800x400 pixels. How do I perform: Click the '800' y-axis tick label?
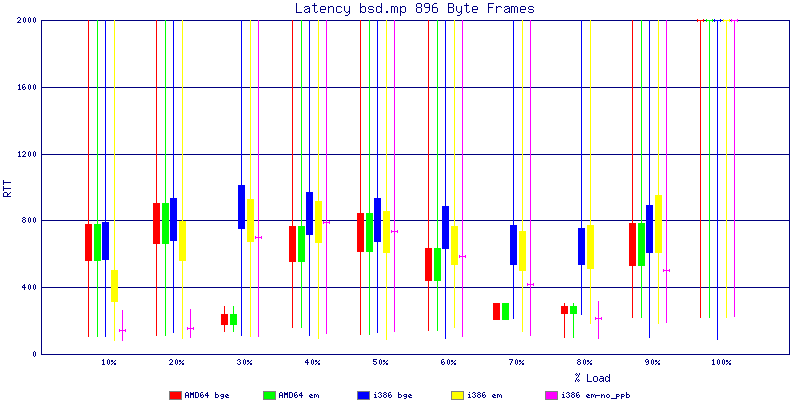point(27,220)
